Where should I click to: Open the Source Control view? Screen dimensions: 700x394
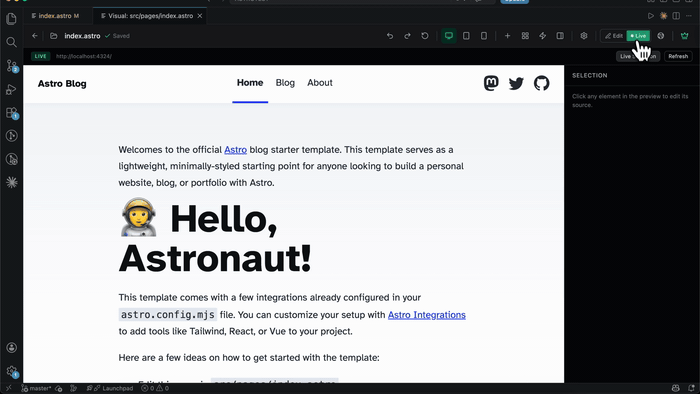coord(12,66)
